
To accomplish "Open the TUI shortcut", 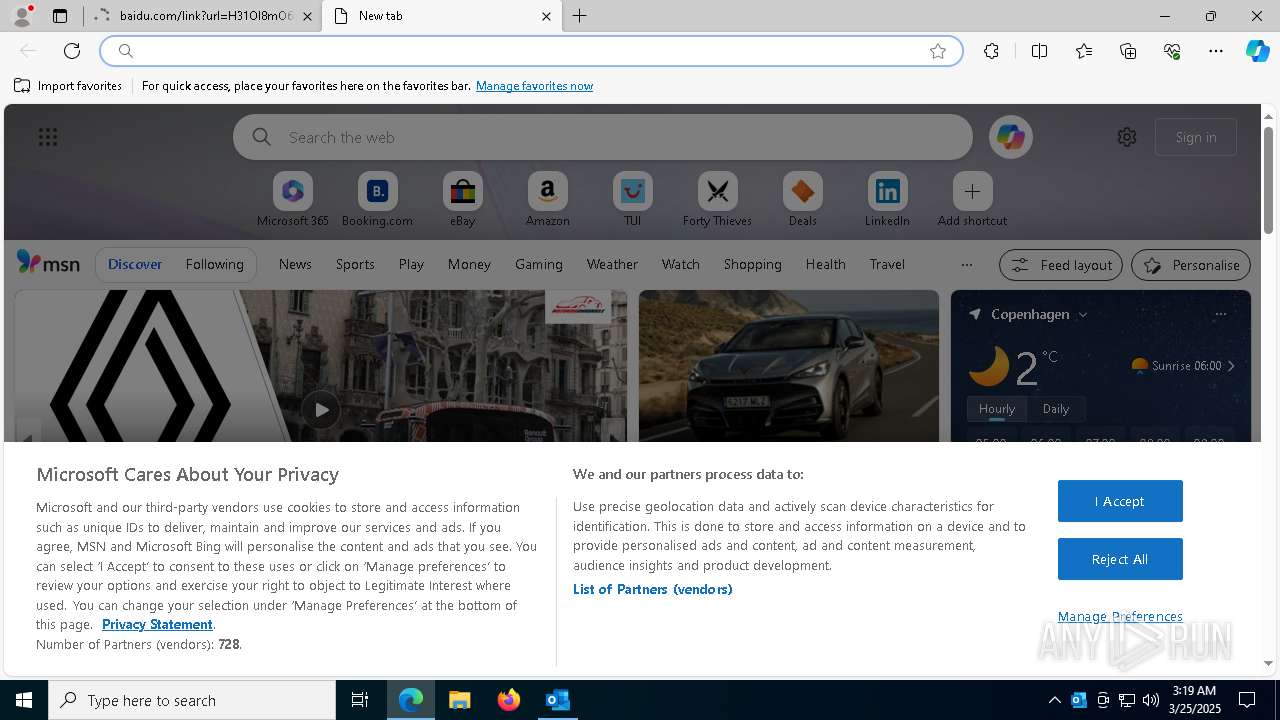I will pos(632,200).
